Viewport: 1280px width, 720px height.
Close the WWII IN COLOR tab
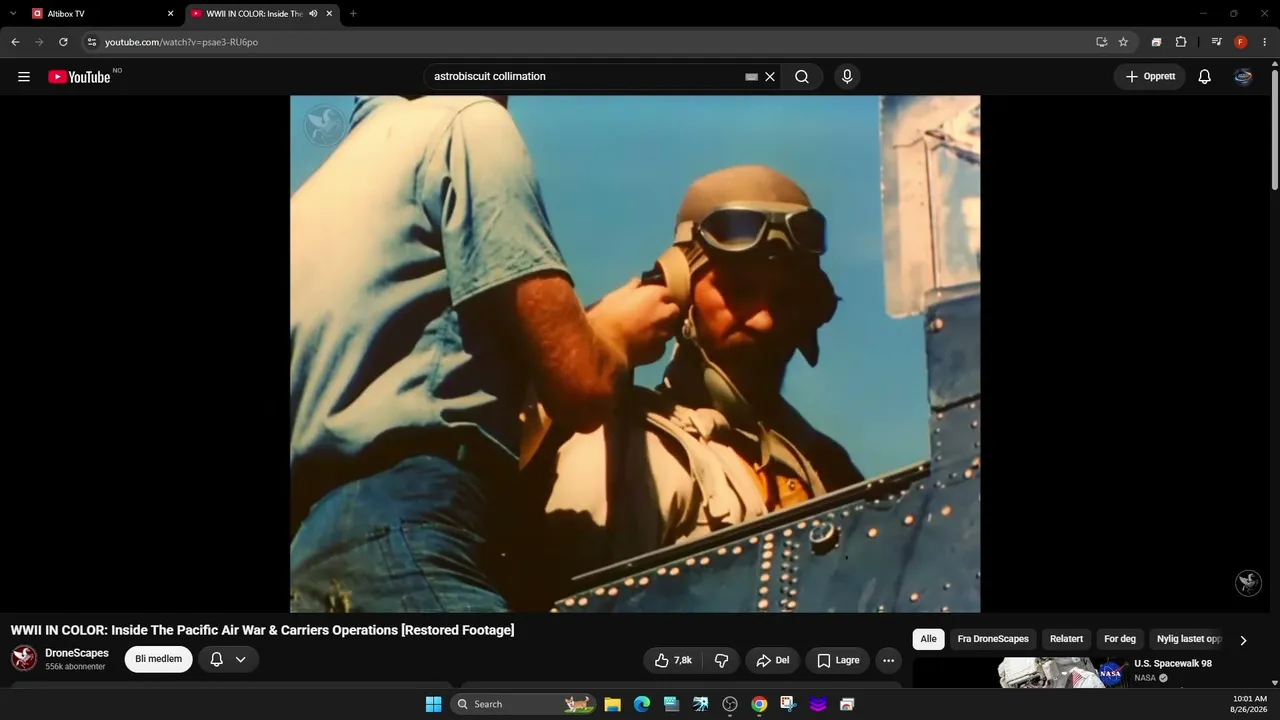(329, 14)
